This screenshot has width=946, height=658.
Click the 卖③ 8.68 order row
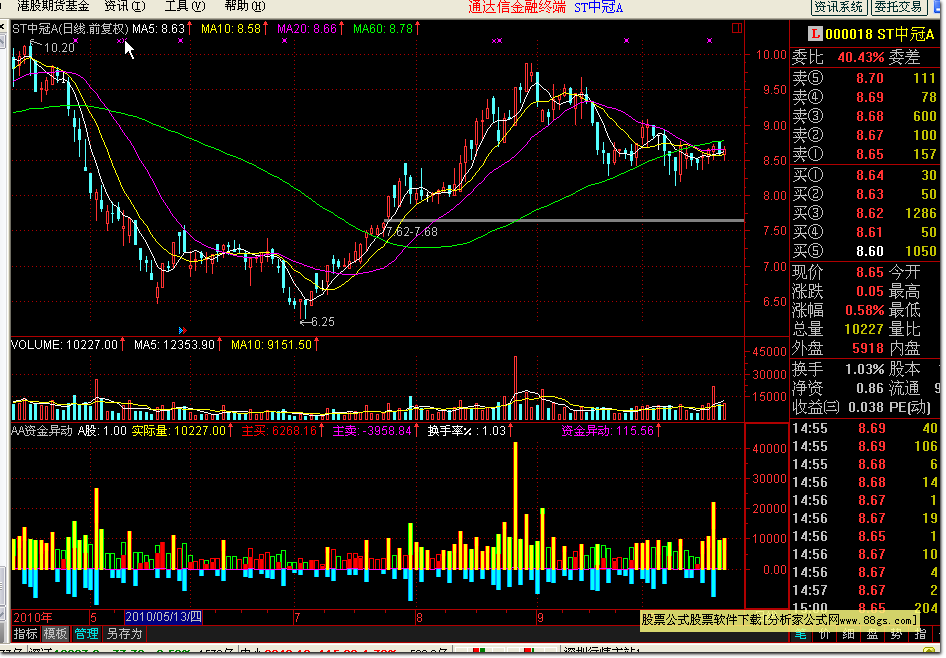pyautogui.click(x=865, y=116)
